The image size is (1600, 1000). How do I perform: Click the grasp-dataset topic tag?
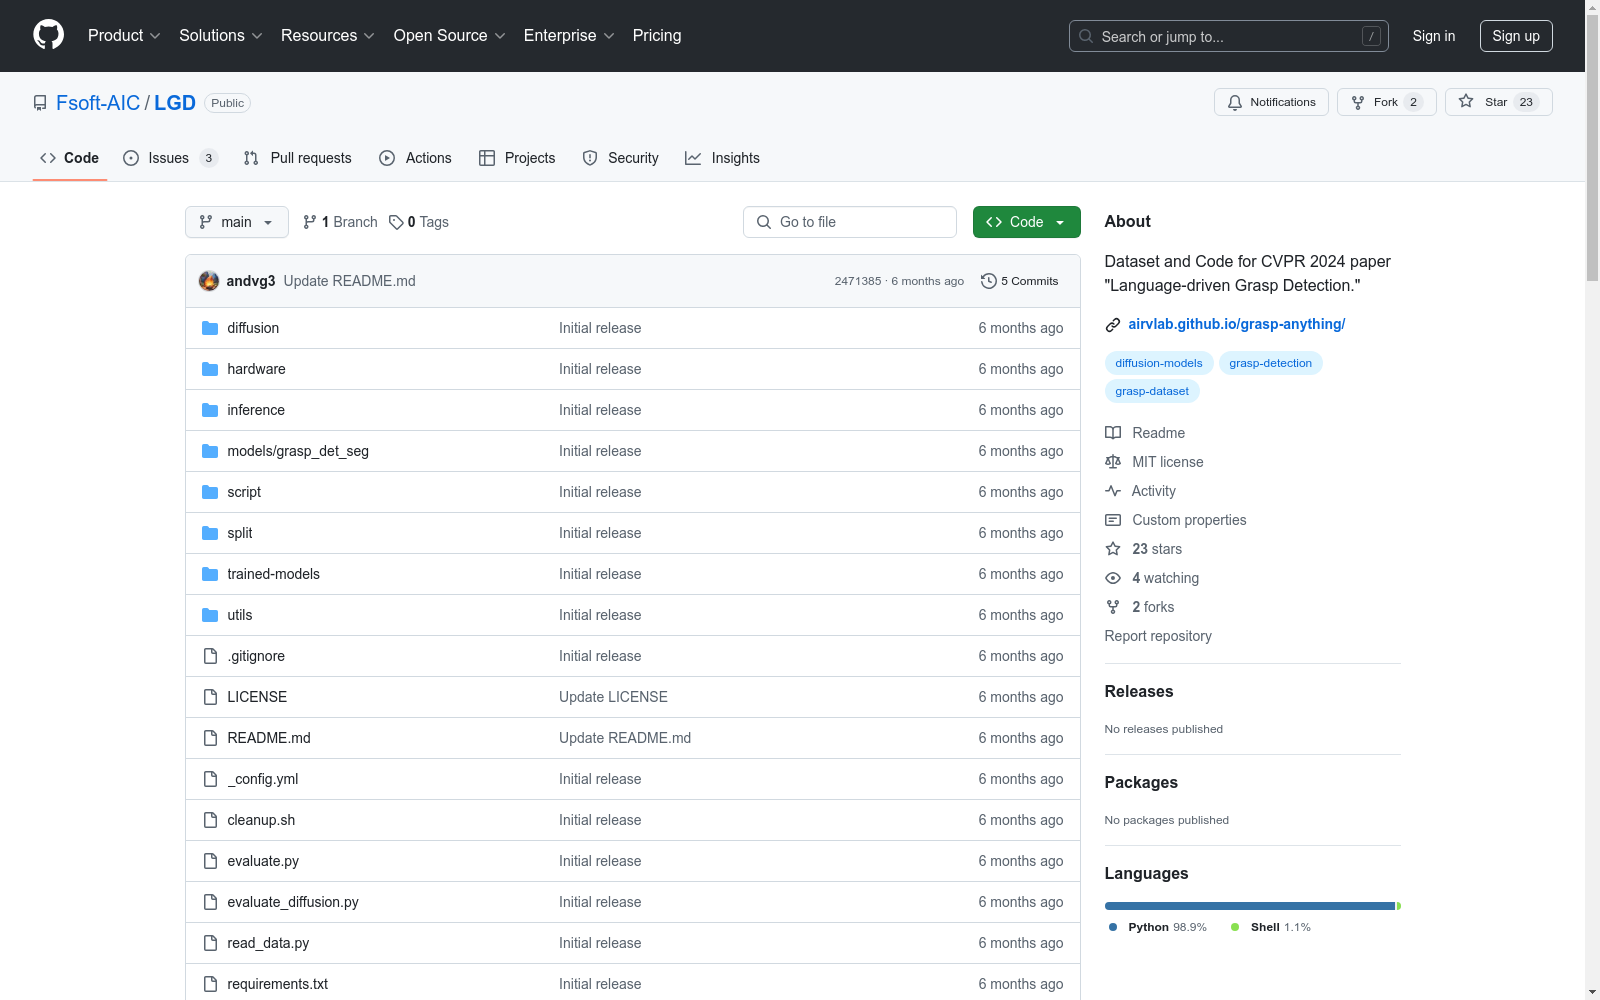tap(1152, 391)
